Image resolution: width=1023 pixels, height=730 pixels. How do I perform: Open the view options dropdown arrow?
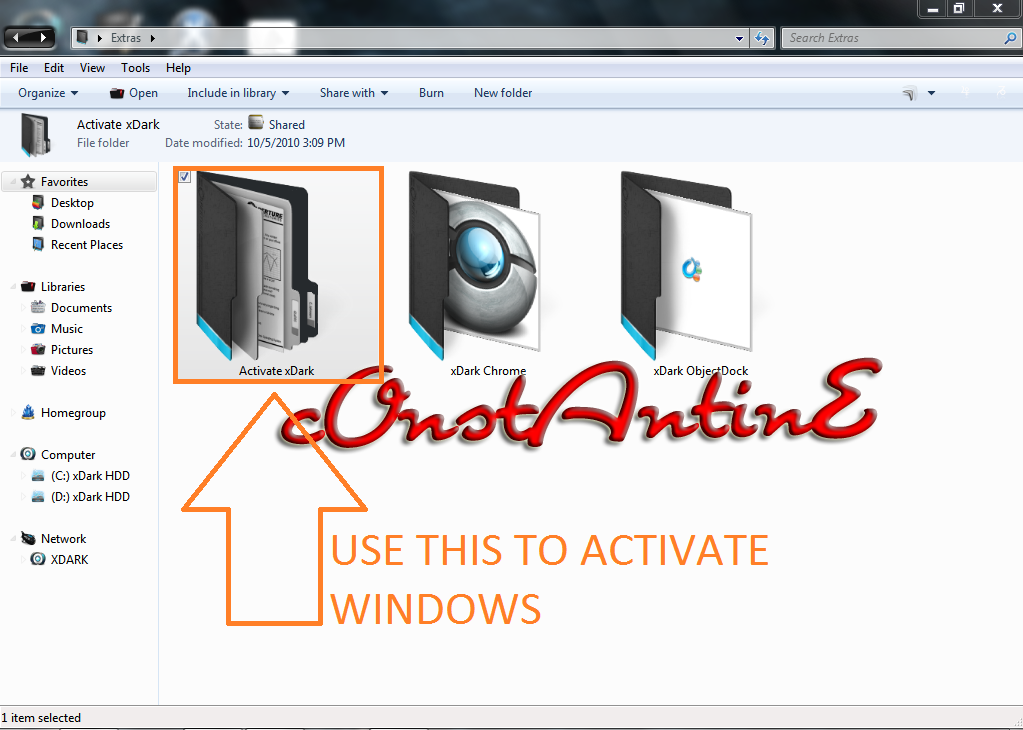tap(932, 93)
